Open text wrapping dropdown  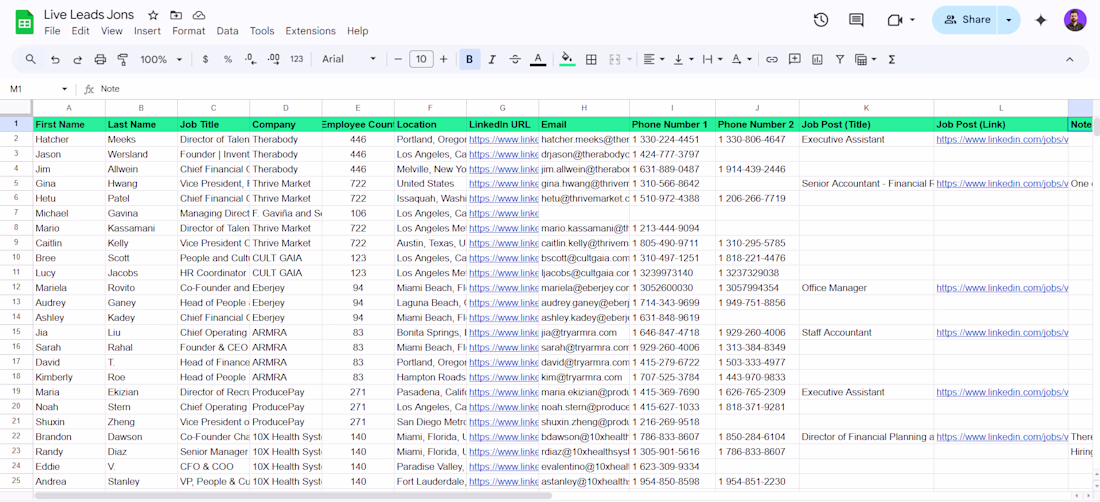click(x=712, y=60)
